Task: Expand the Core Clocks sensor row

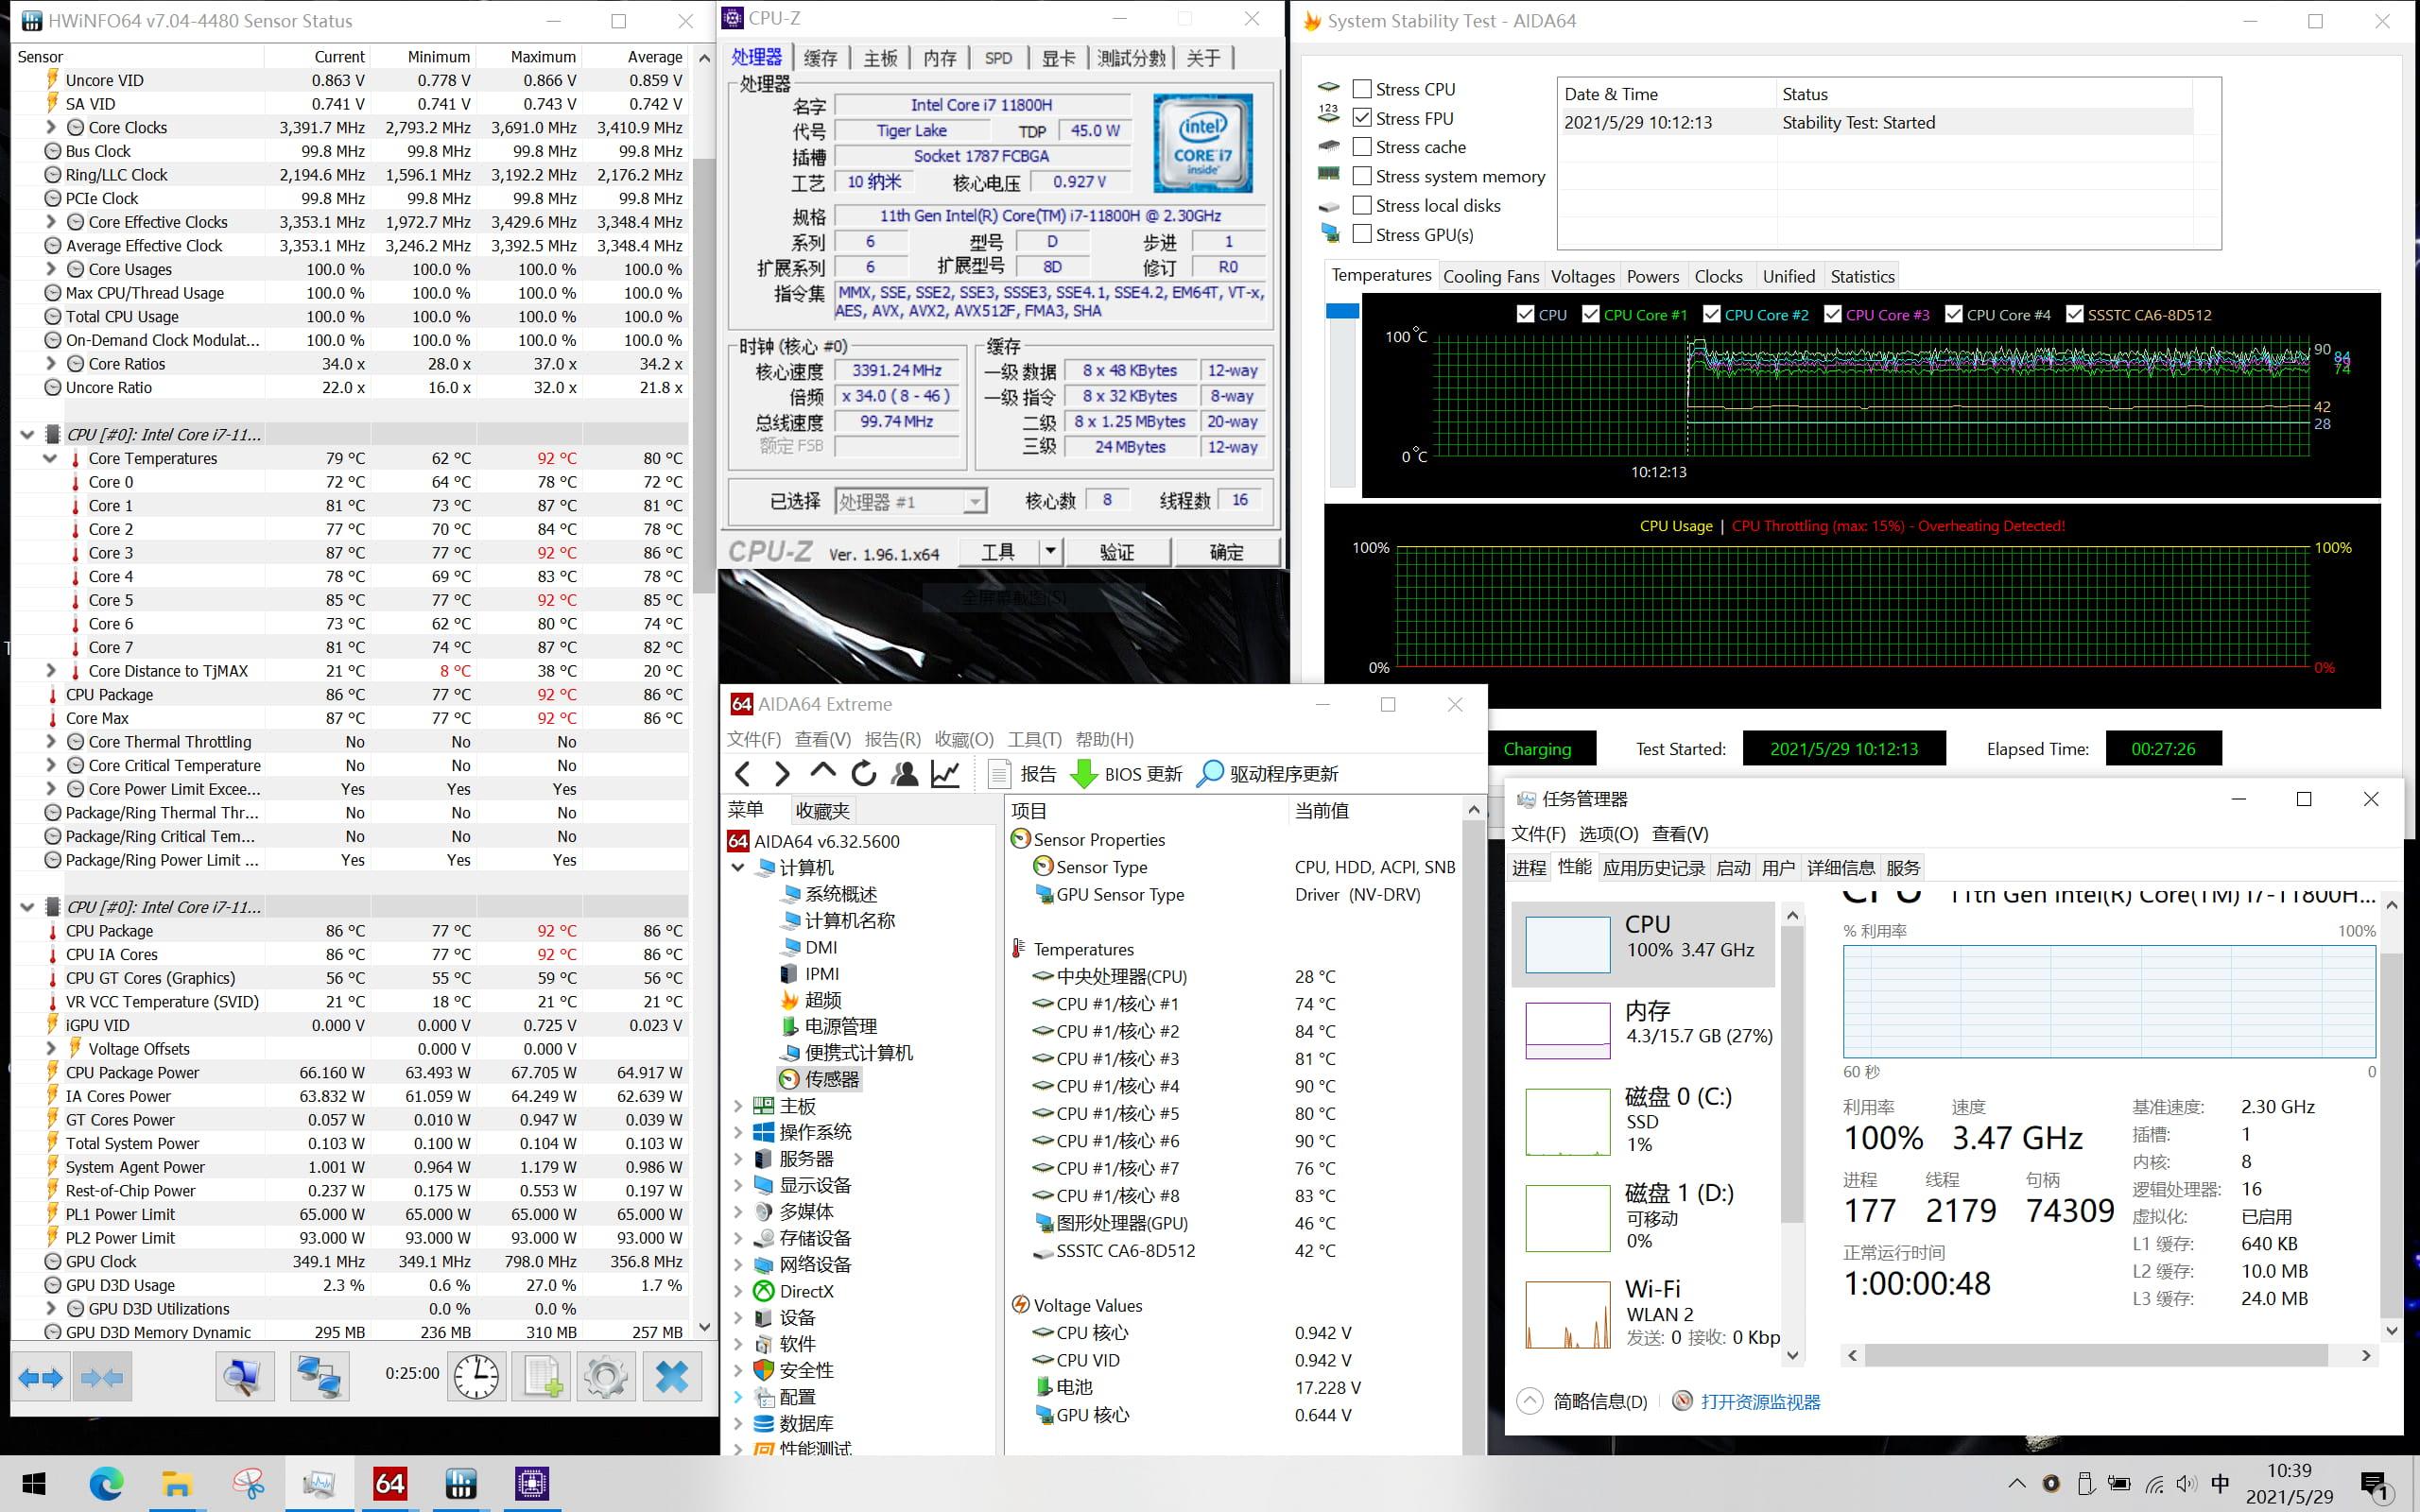Action: 51,127
